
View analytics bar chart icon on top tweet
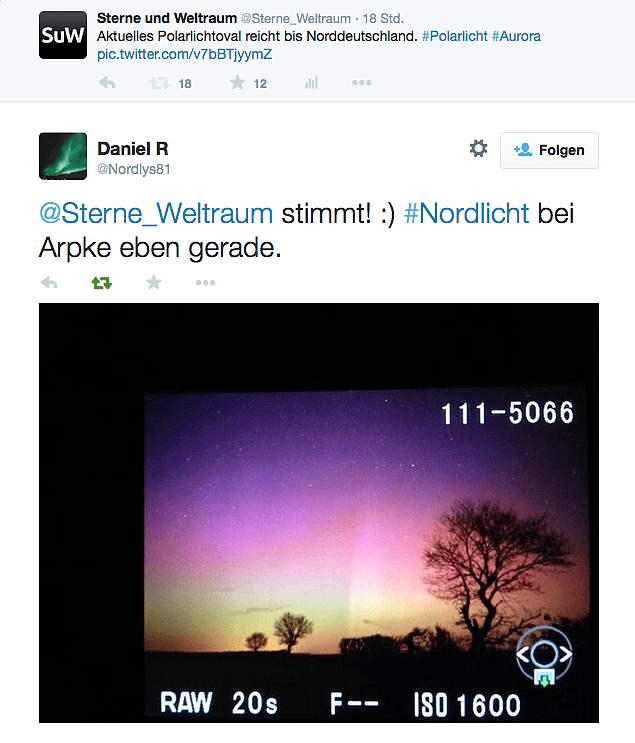click(311, 83)
